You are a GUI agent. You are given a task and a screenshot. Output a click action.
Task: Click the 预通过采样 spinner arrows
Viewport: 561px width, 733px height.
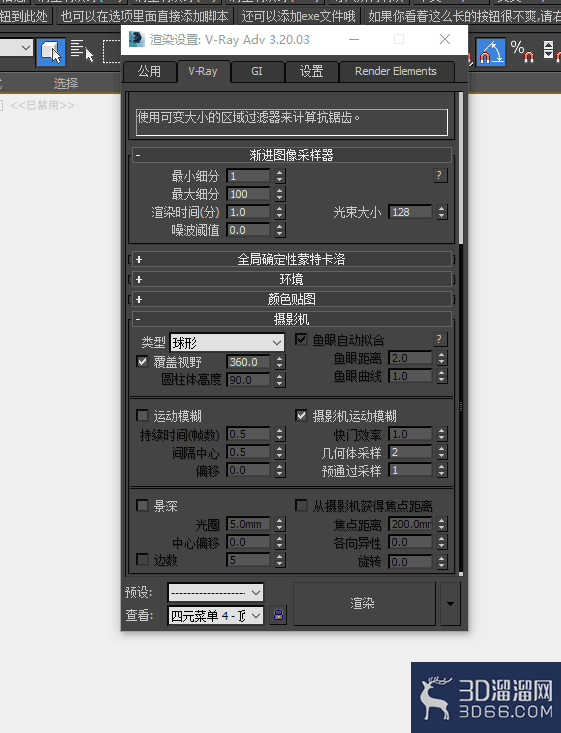442,470
